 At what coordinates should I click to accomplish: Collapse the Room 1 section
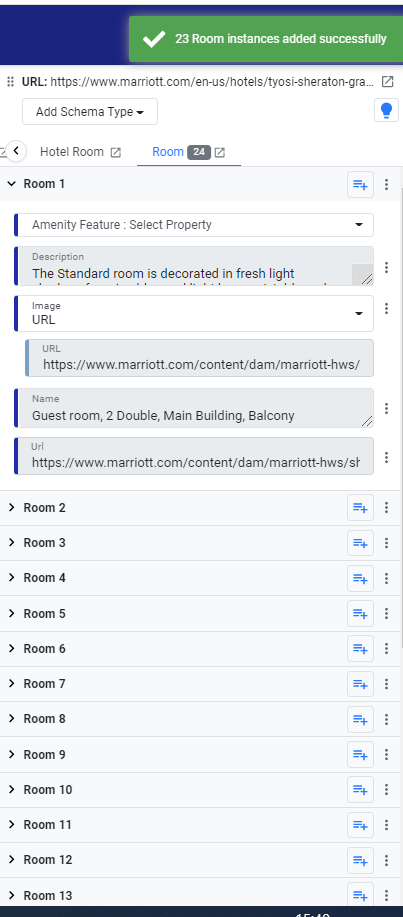point(11,184)
